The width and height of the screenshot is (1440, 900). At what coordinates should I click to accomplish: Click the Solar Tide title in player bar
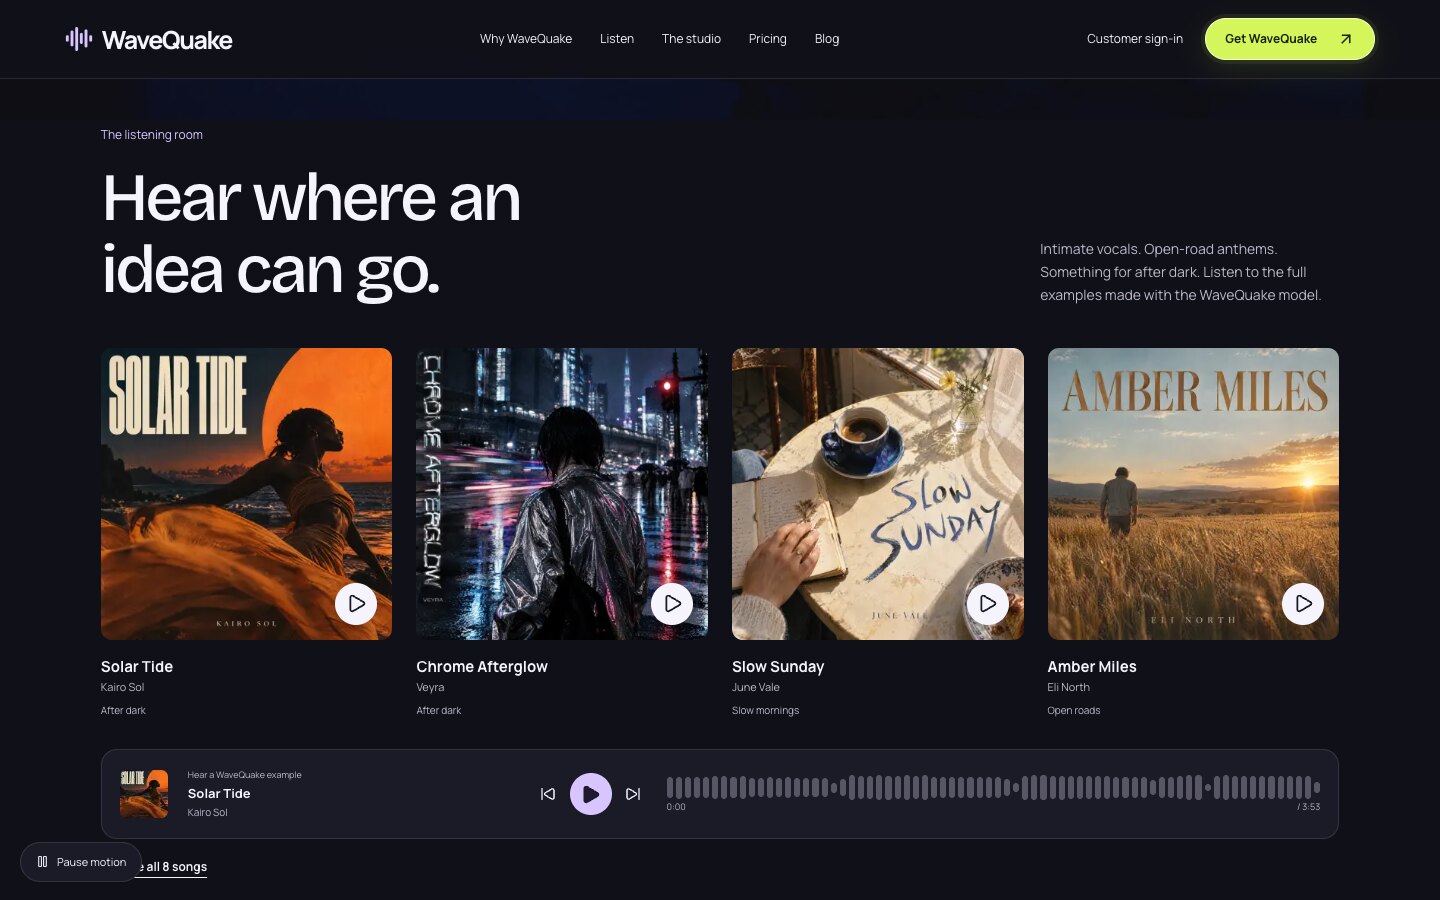click(x=219, y=794)
